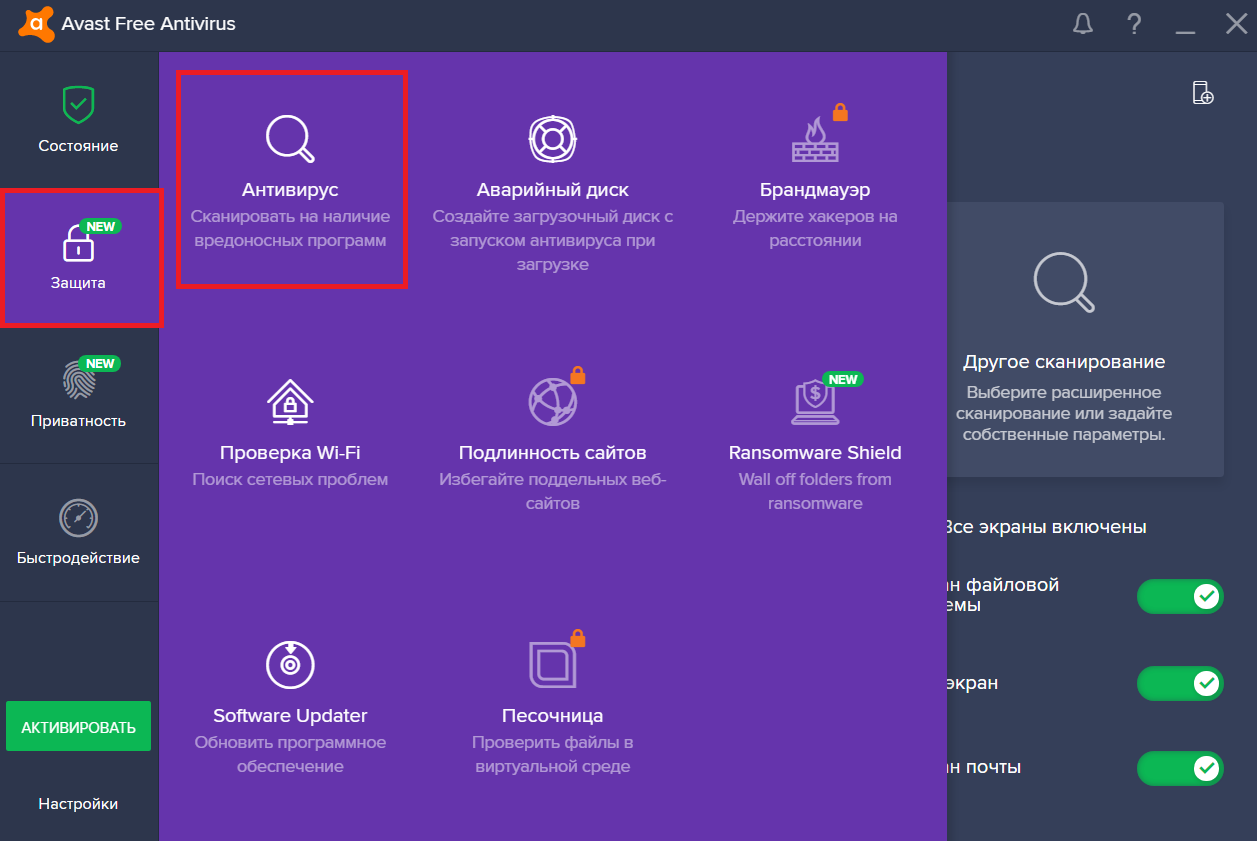Click the Брандмауэр firewall icon
Image resolution: width=1257 pixels, height=842 pixels.
(815, 138)
